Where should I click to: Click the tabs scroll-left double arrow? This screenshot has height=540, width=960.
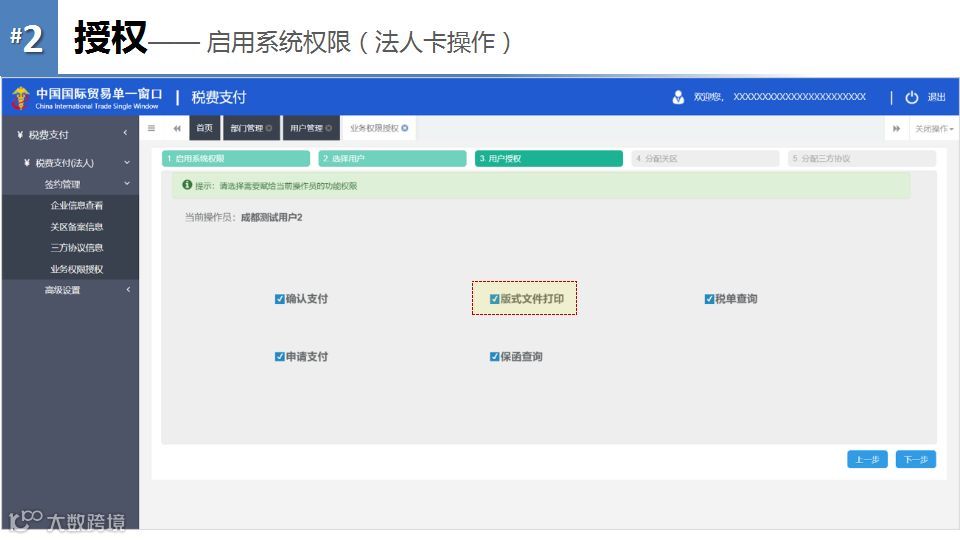(x=177, y=128)
